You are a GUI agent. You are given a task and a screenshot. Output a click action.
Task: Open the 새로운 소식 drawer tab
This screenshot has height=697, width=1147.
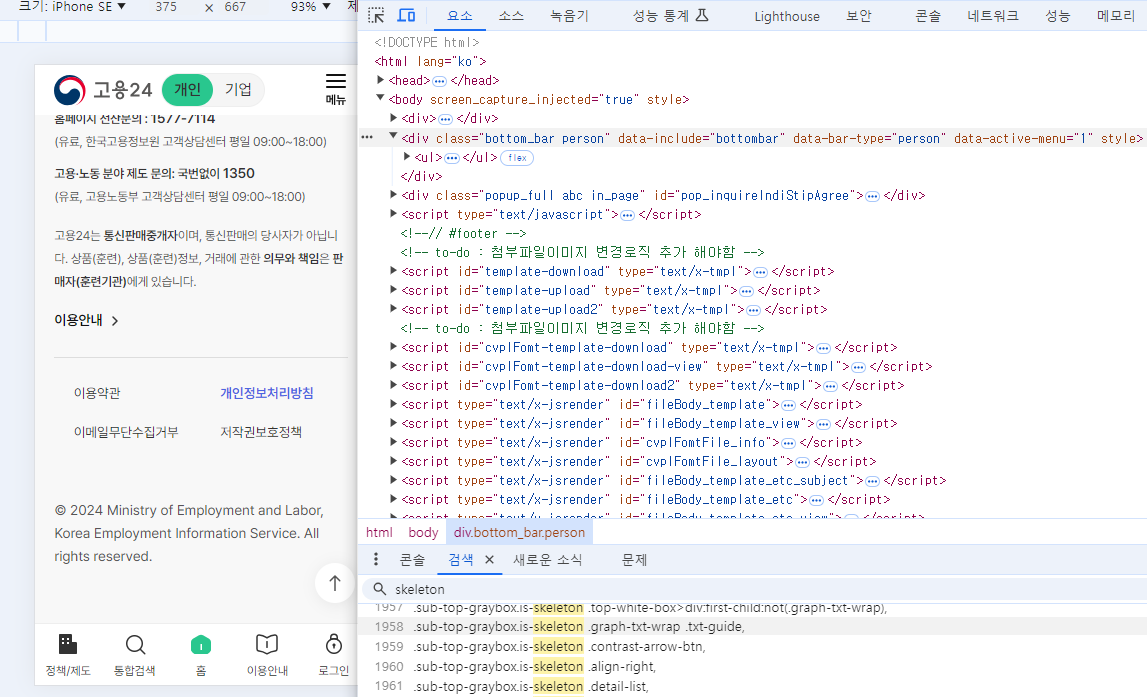(547, 560)
